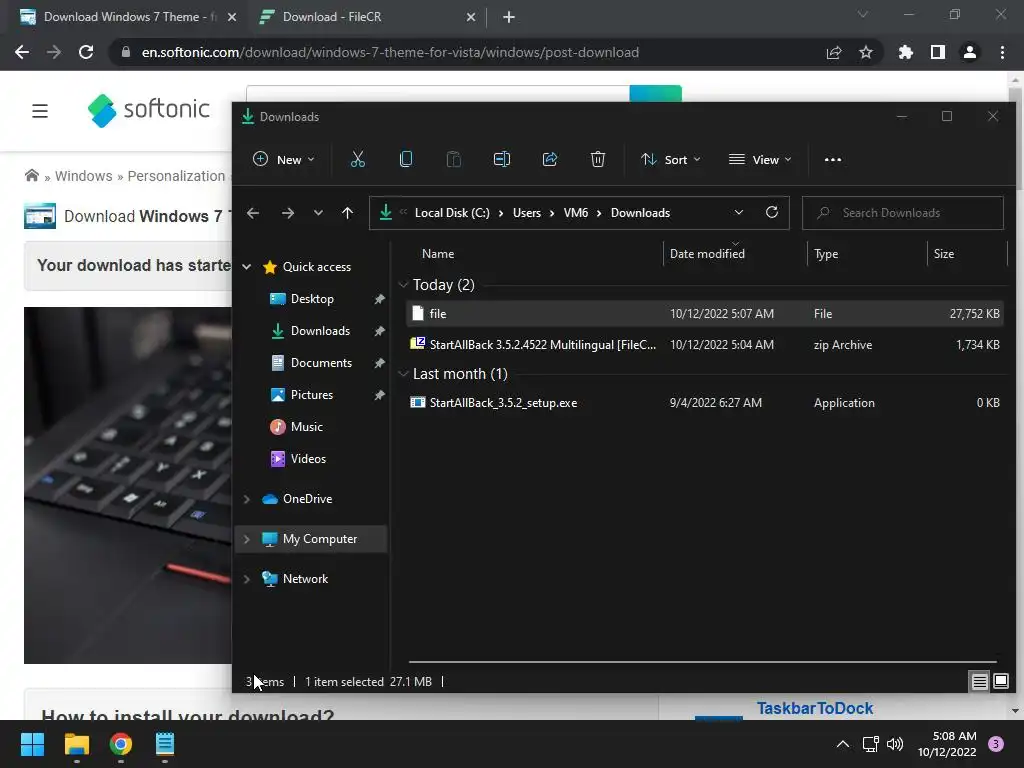Click the volume speaker tray icon
This screenshot has width=1024, height=768.
click(895, 744)
